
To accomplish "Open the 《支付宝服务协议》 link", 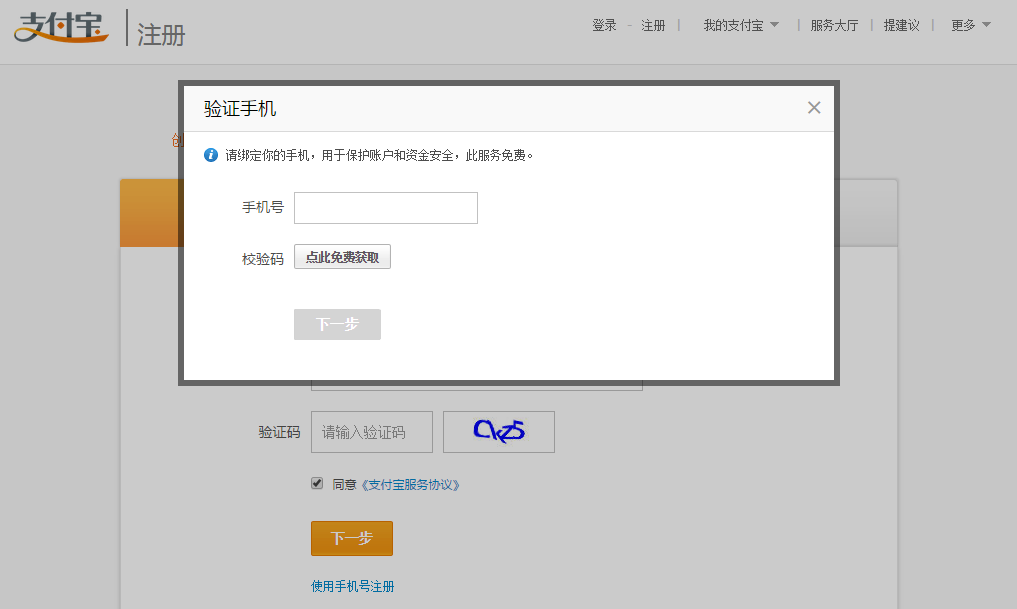I will pos(410,484).
